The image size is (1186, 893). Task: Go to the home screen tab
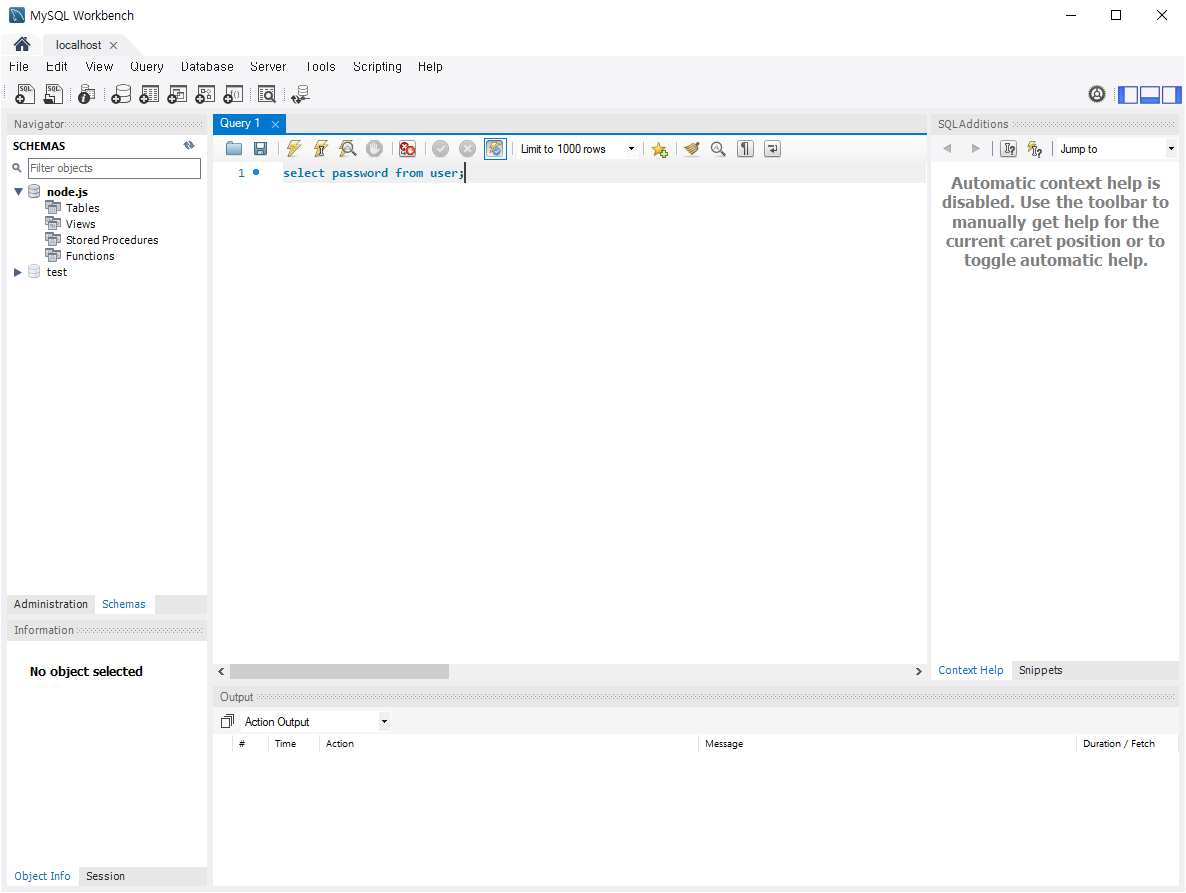[x=22, y=44]
